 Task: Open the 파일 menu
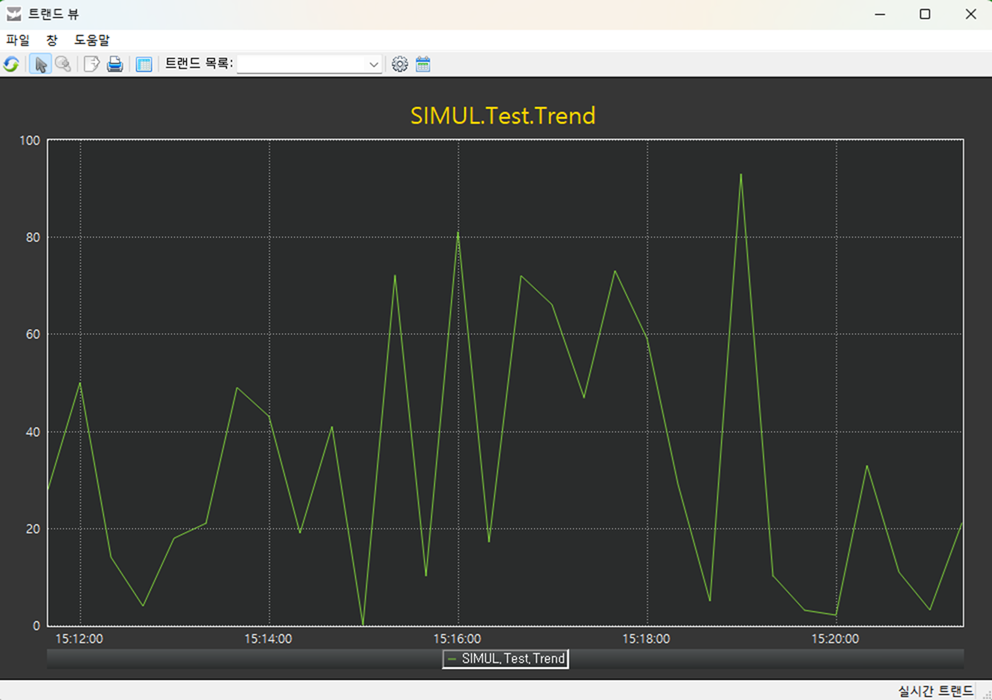click(18, 40)
